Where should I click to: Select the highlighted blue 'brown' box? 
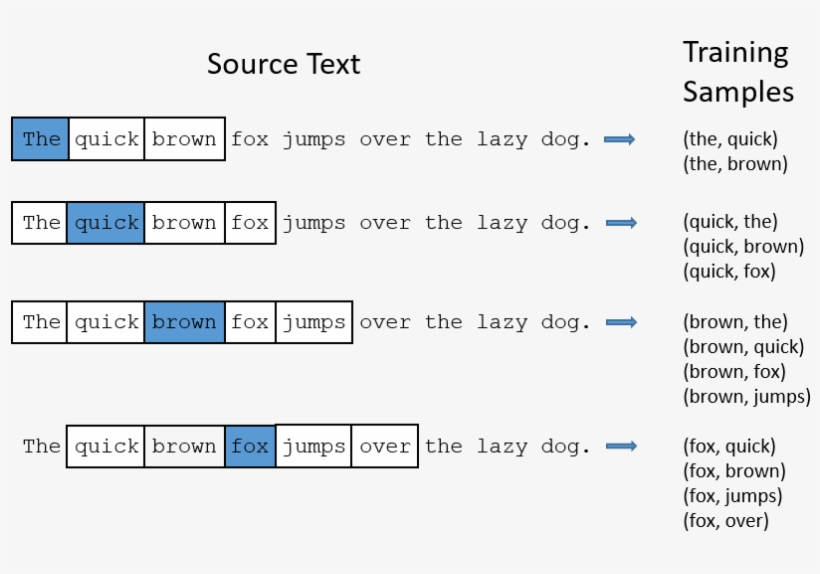185,322
